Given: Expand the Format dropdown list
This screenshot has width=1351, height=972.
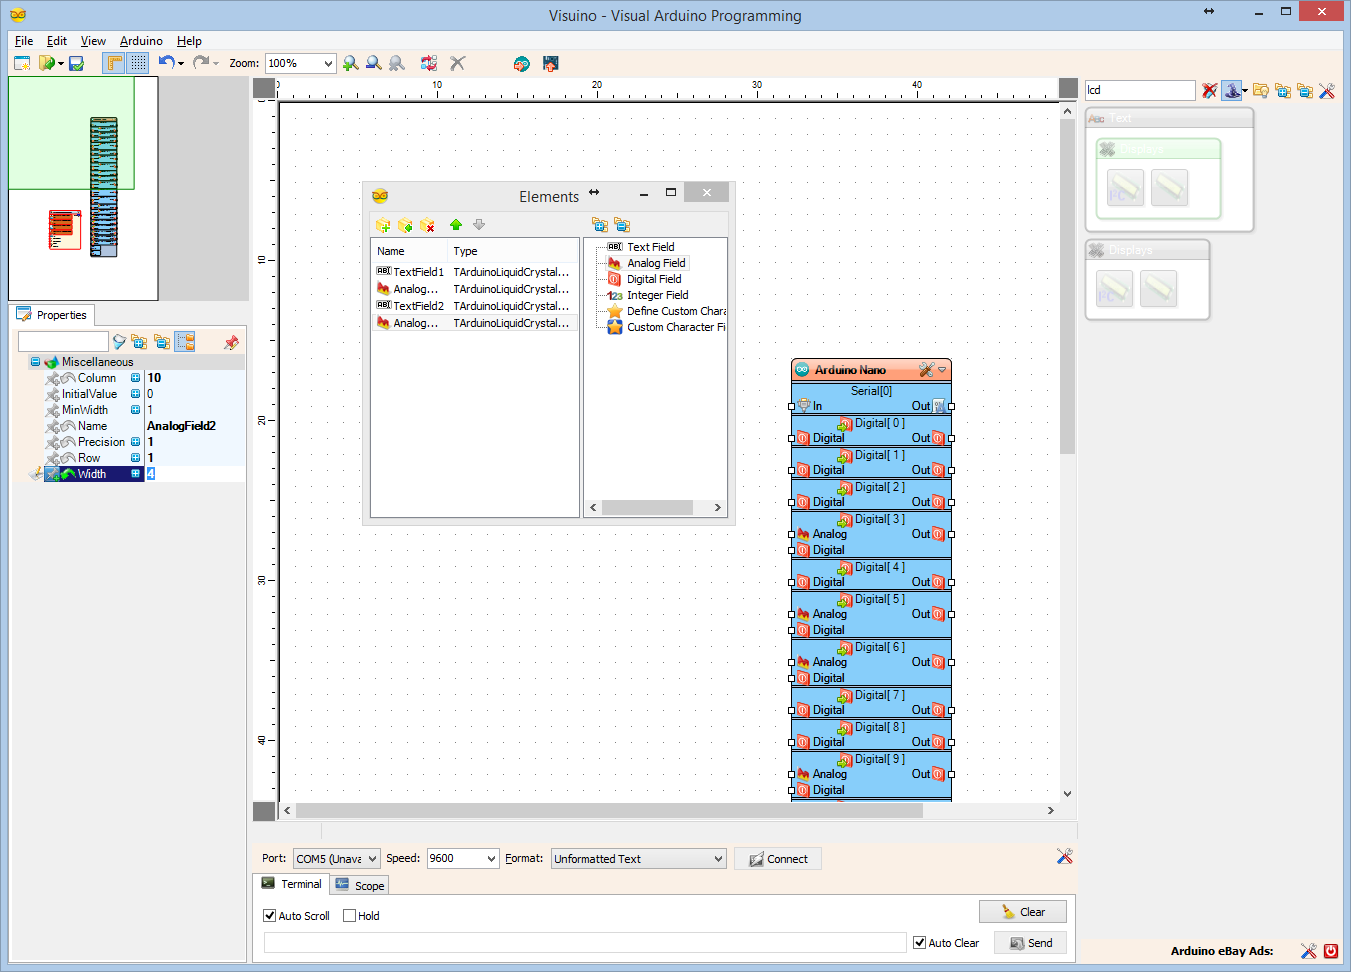Looking at the screenshot, I should click(x=718, y=859).
